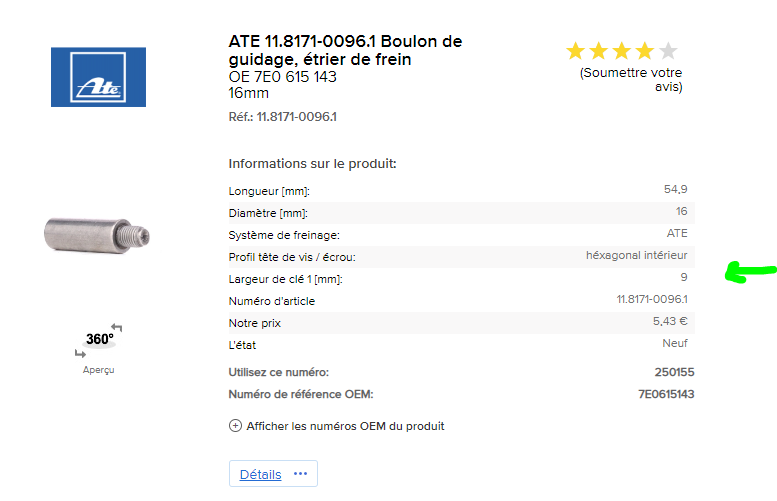Click the fourth yellow rating star
The height and width of the screenshot is (501, 777).
[644, 51]
